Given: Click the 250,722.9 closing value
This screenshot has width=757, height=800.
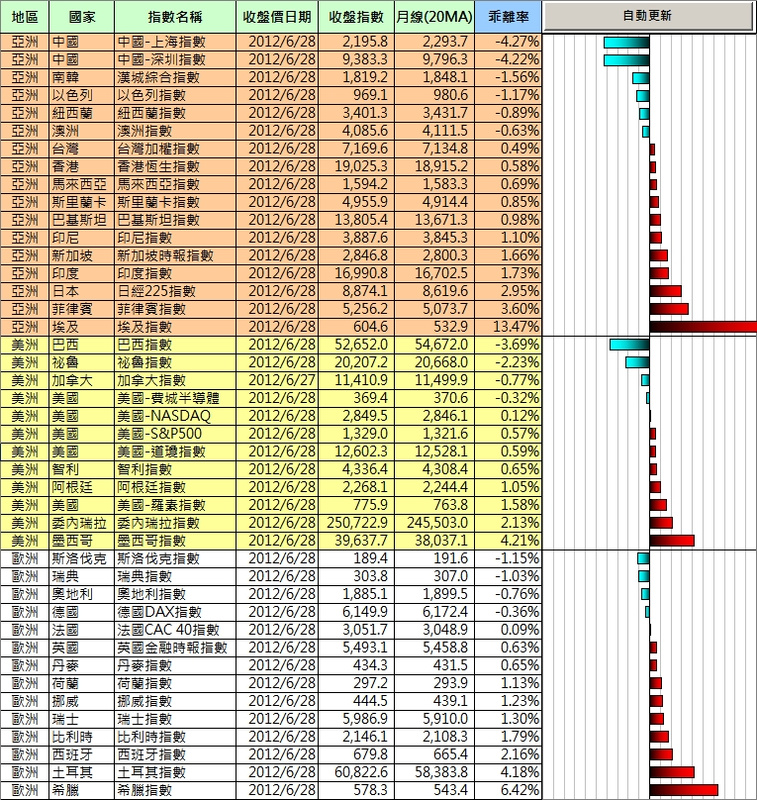Looking at the screenshot, I should 356,523.
